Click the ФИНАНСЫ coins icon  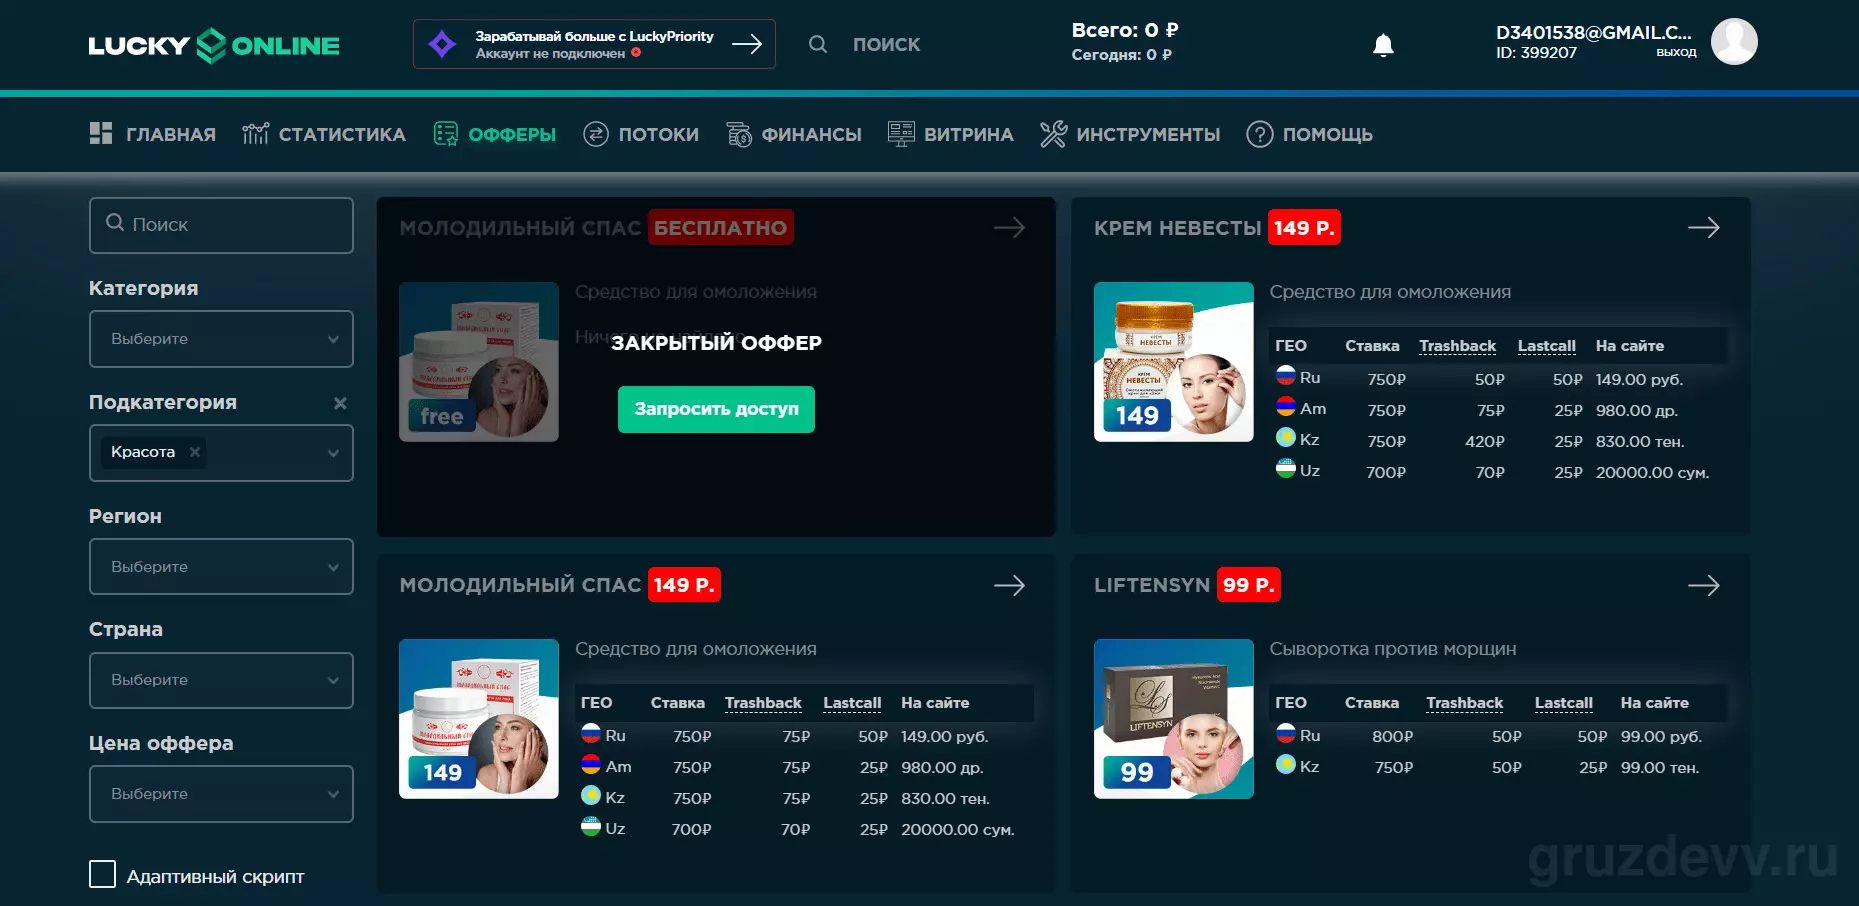(739, 133)
